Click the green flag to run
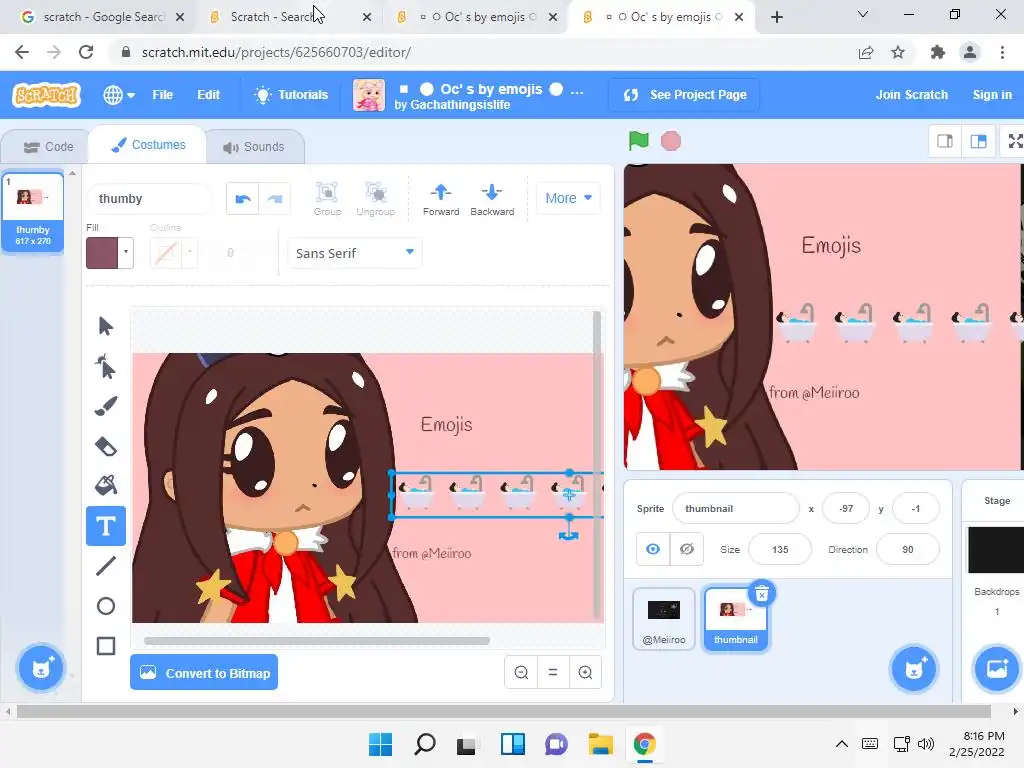The width and height of the screenshot is (1024, 768). pos(638,140)
